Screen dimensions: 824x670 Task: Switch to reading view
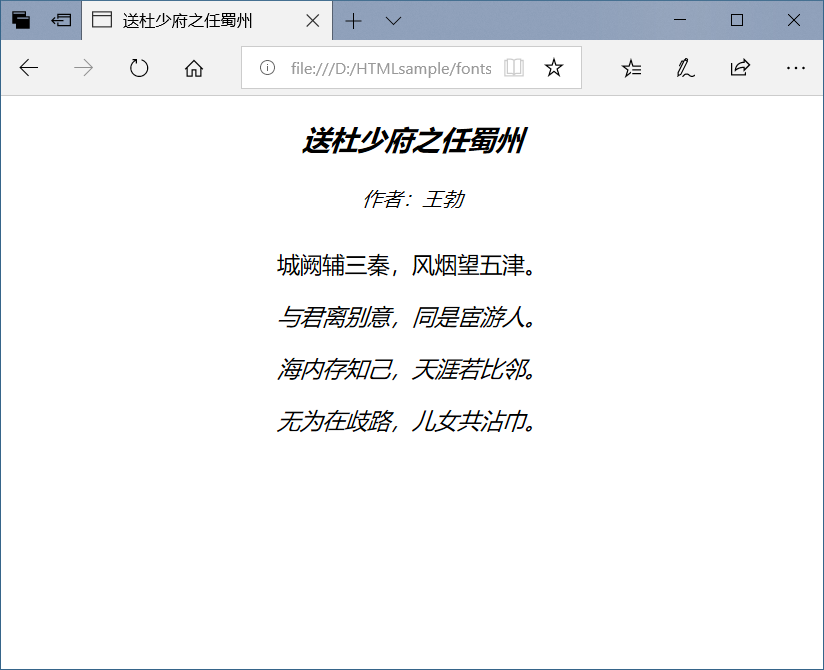[513, 68]
